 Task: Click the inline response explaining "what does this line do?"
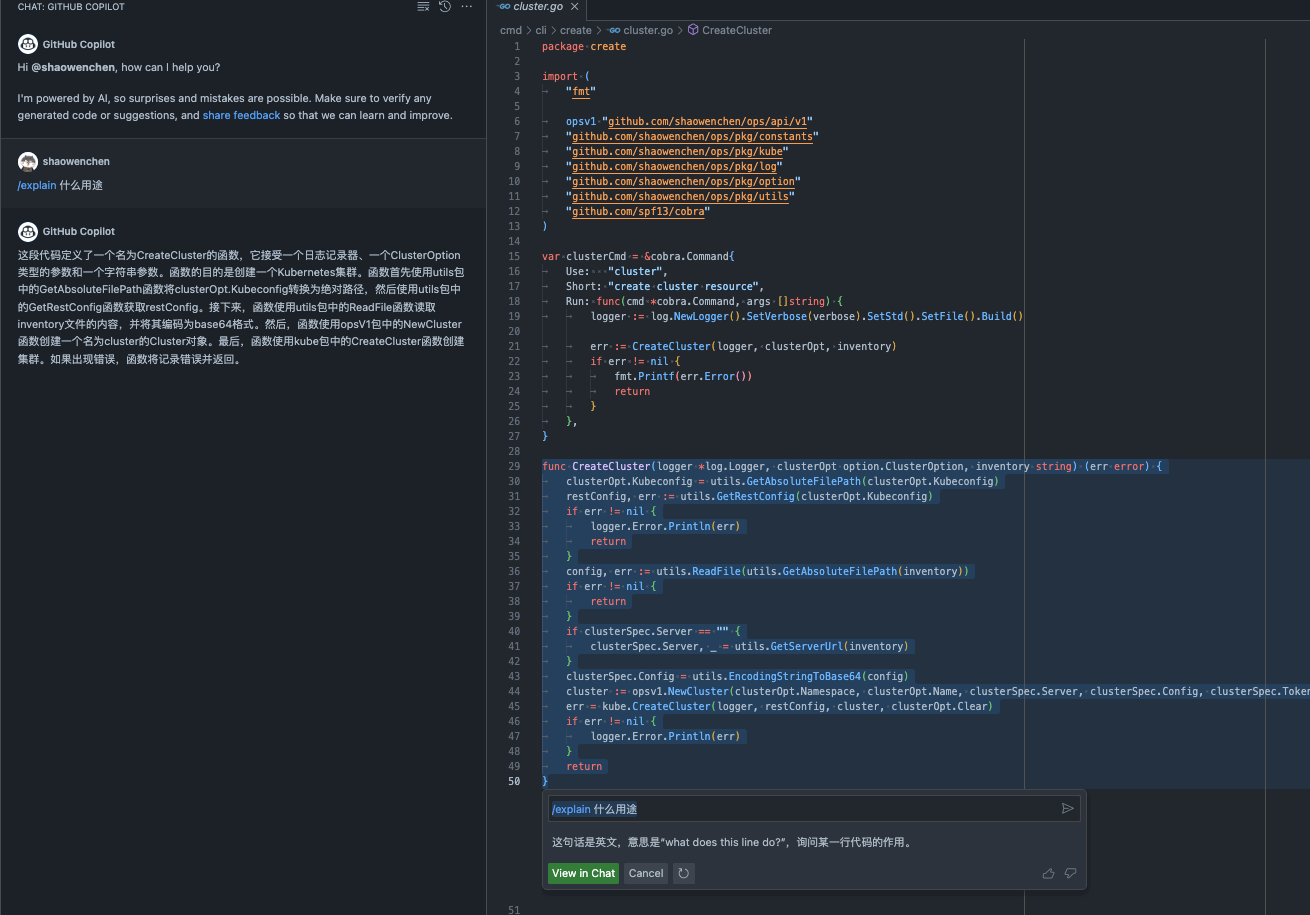coord(731,842)
